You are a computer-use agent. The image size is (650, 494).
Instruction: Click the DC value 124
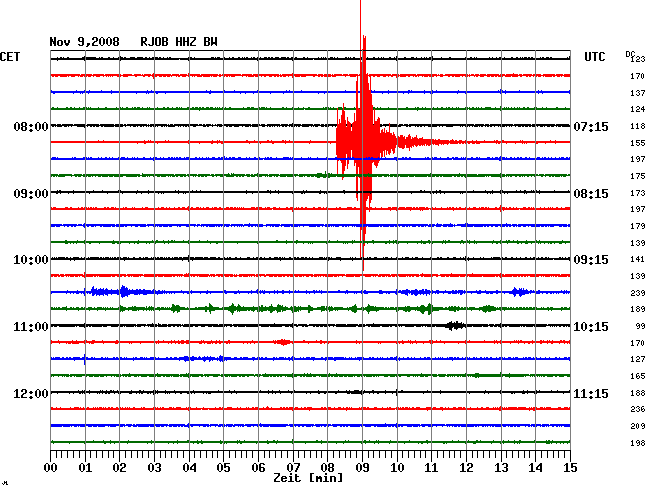[x=638, y=109]
